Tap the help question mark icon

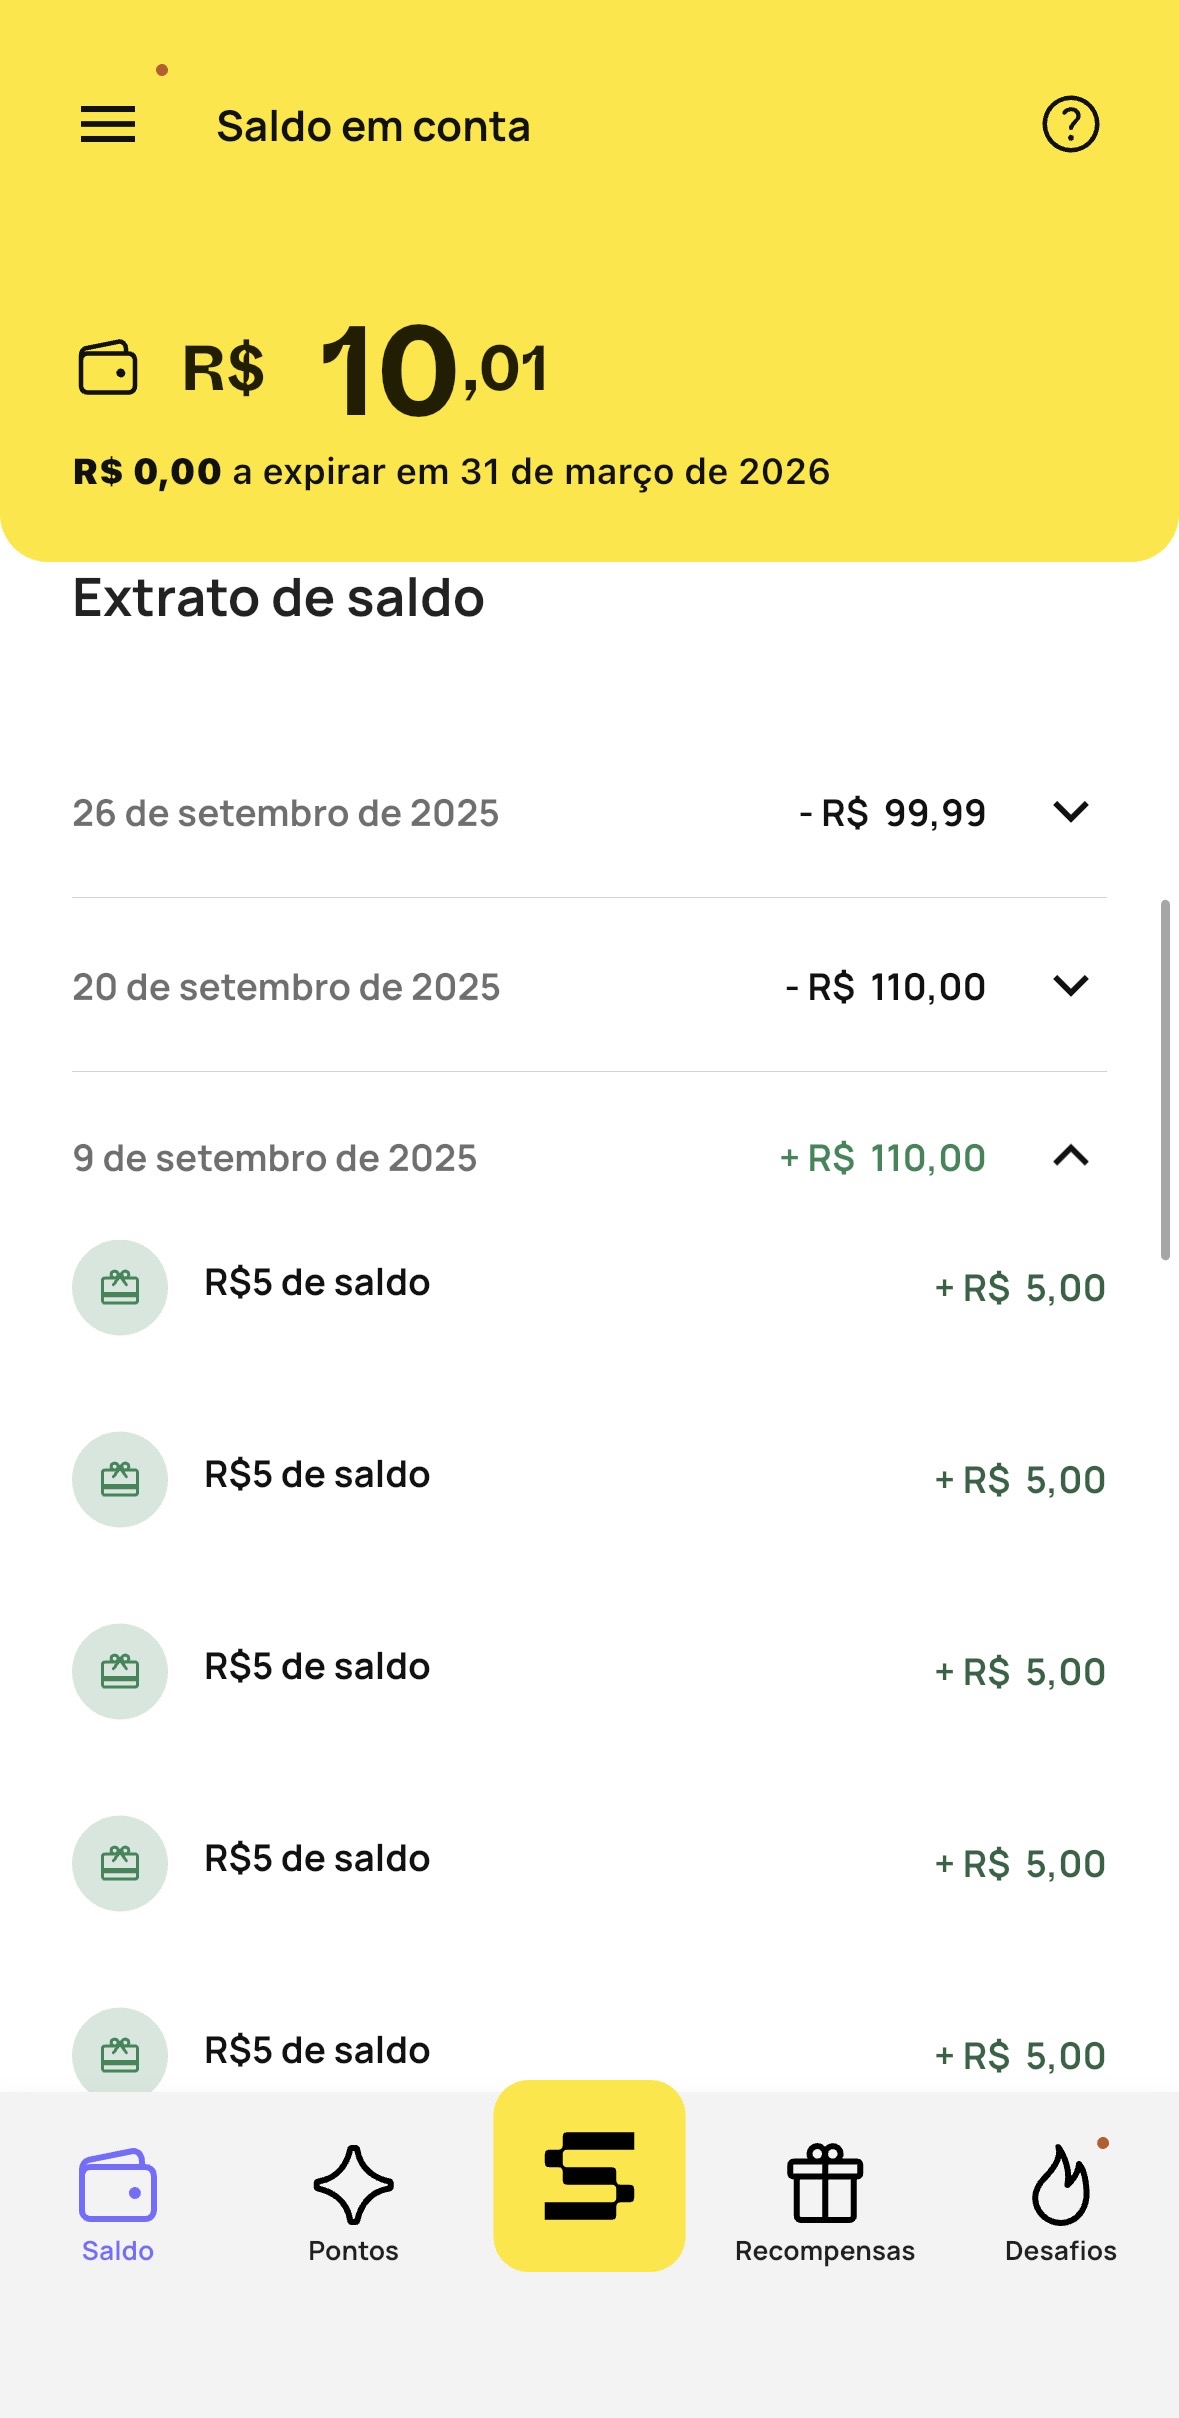tap(1070, 125)
